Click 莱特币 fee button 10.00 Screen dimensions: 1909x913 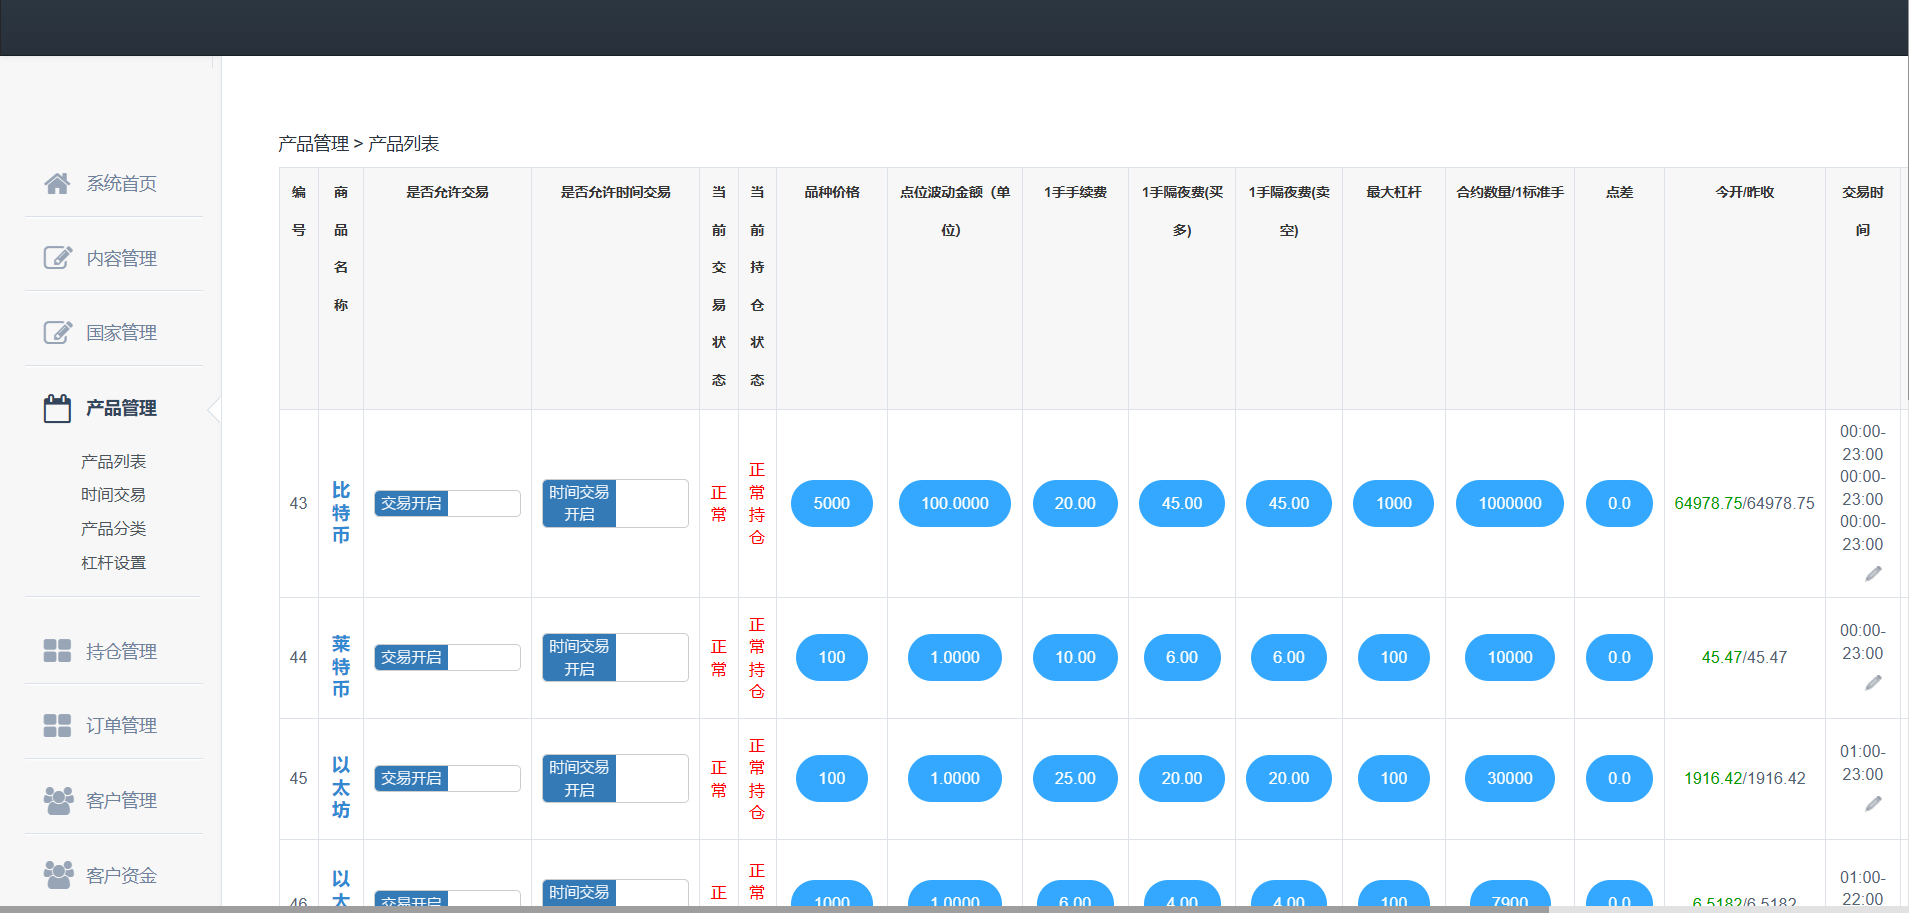[x=1075, y=657]
